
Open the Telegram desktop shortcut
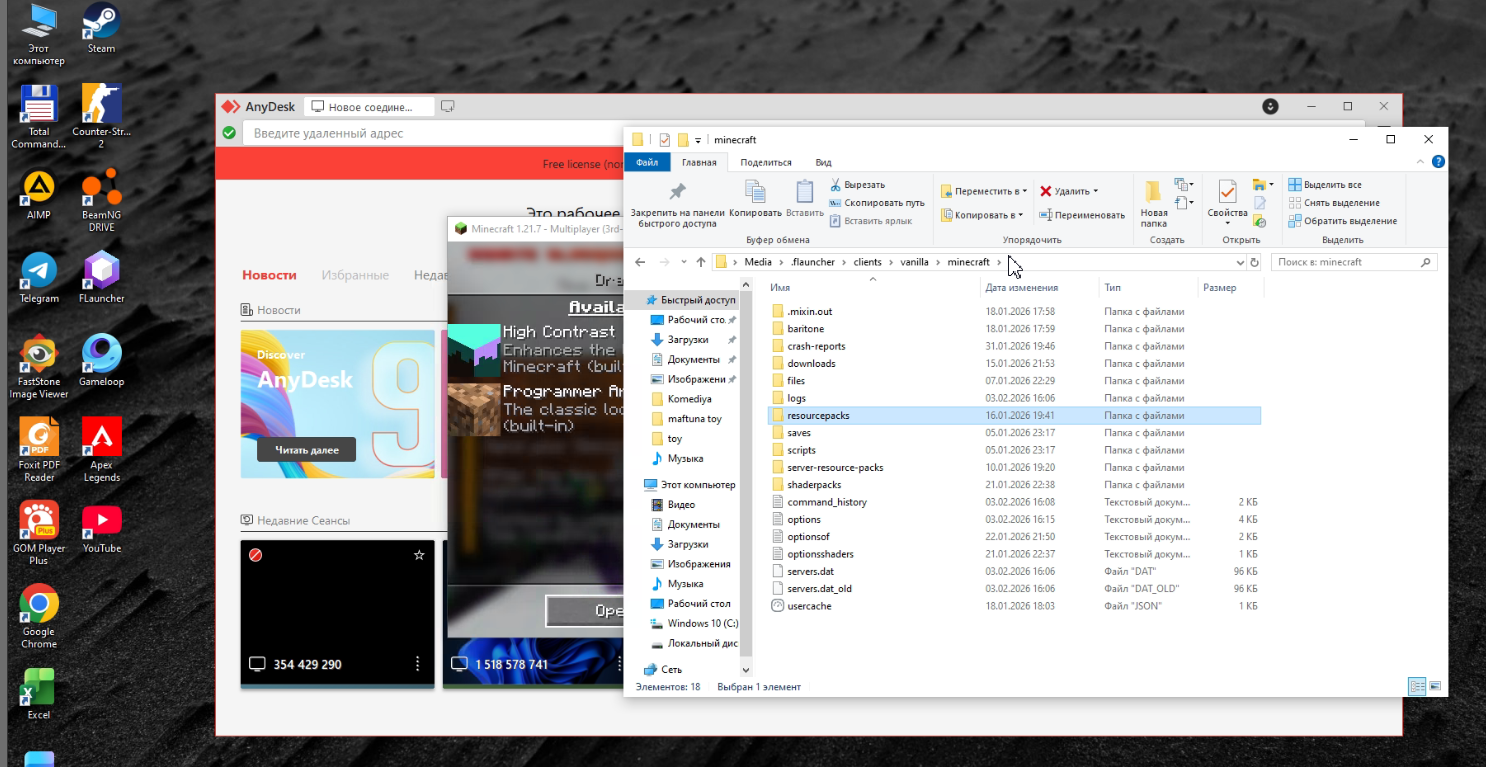pyautogui.click(x=39, y=272)
